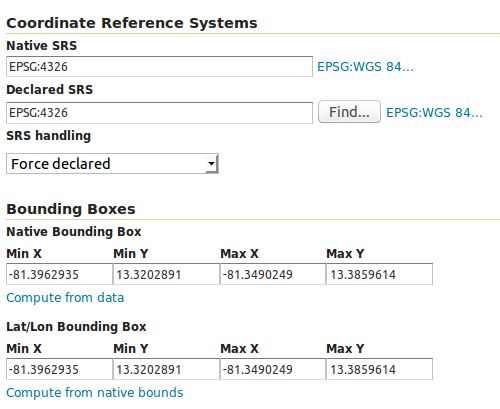
Task: Click the Native SRS input field
Action: [159, 67]
